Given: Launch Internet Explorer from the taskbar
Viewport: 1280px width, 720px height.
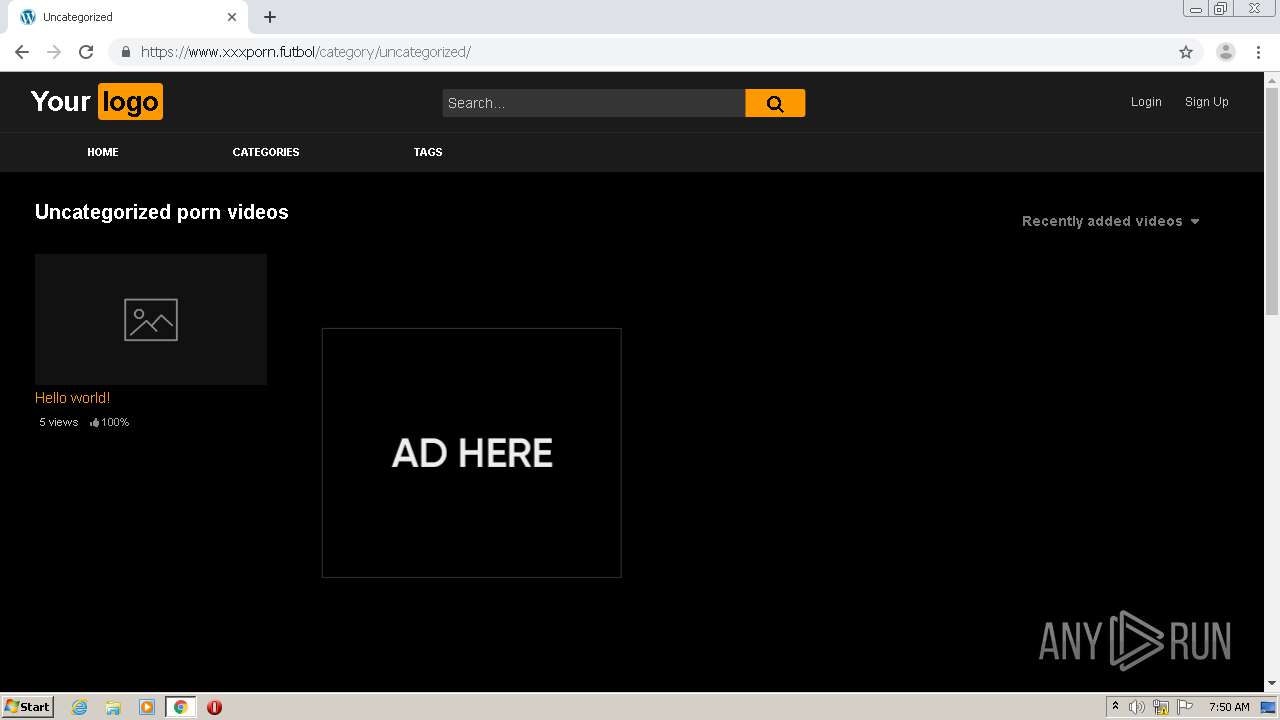Looking at the screenshot, I should pyautogui.click(x=80, y=707).
